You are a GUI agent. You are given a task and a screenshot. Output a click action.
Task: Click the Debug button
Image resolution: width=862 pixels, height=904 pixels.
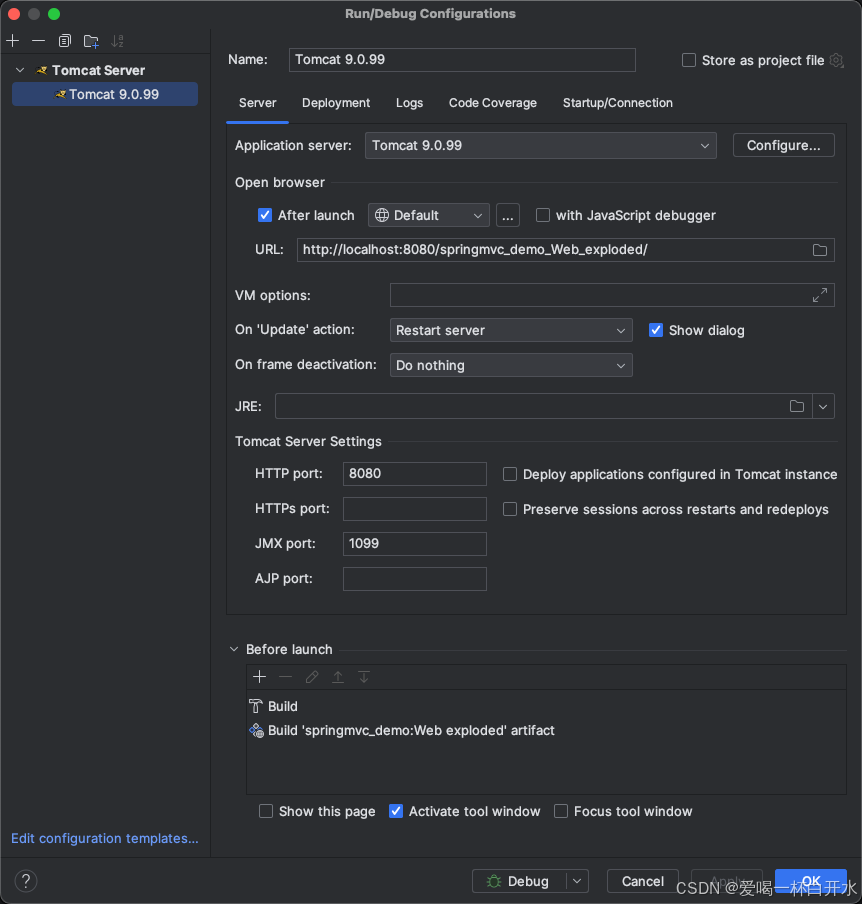(519, 881)
